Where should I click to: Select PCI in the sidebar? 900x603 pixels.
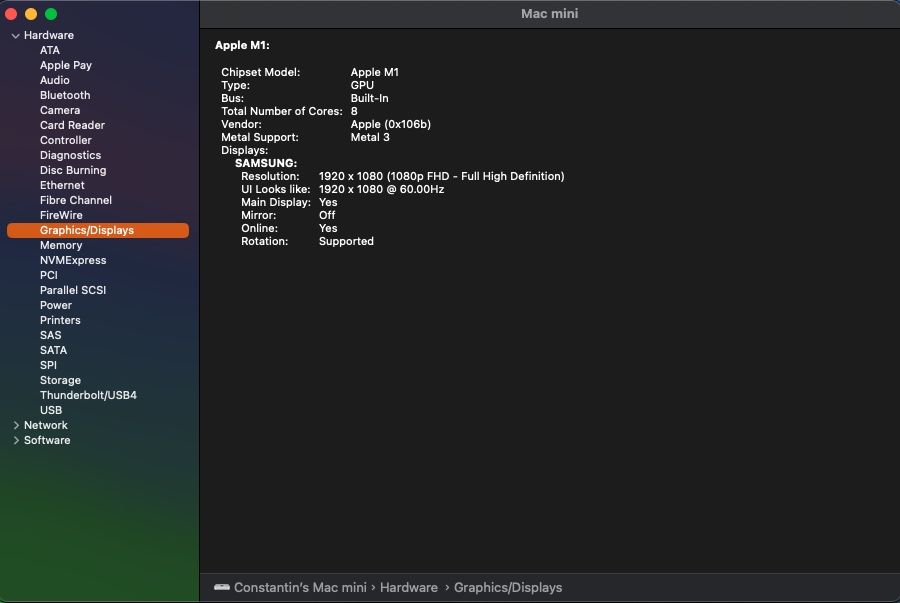point(49,275)
